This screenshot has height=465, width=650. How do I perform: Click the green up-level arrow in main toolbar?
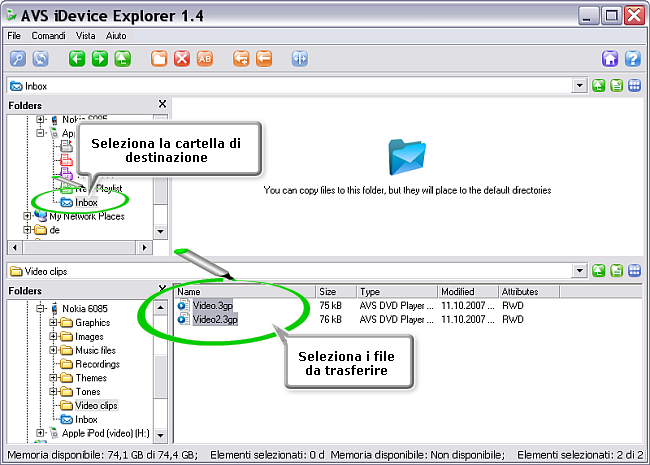tap(122, 58)
